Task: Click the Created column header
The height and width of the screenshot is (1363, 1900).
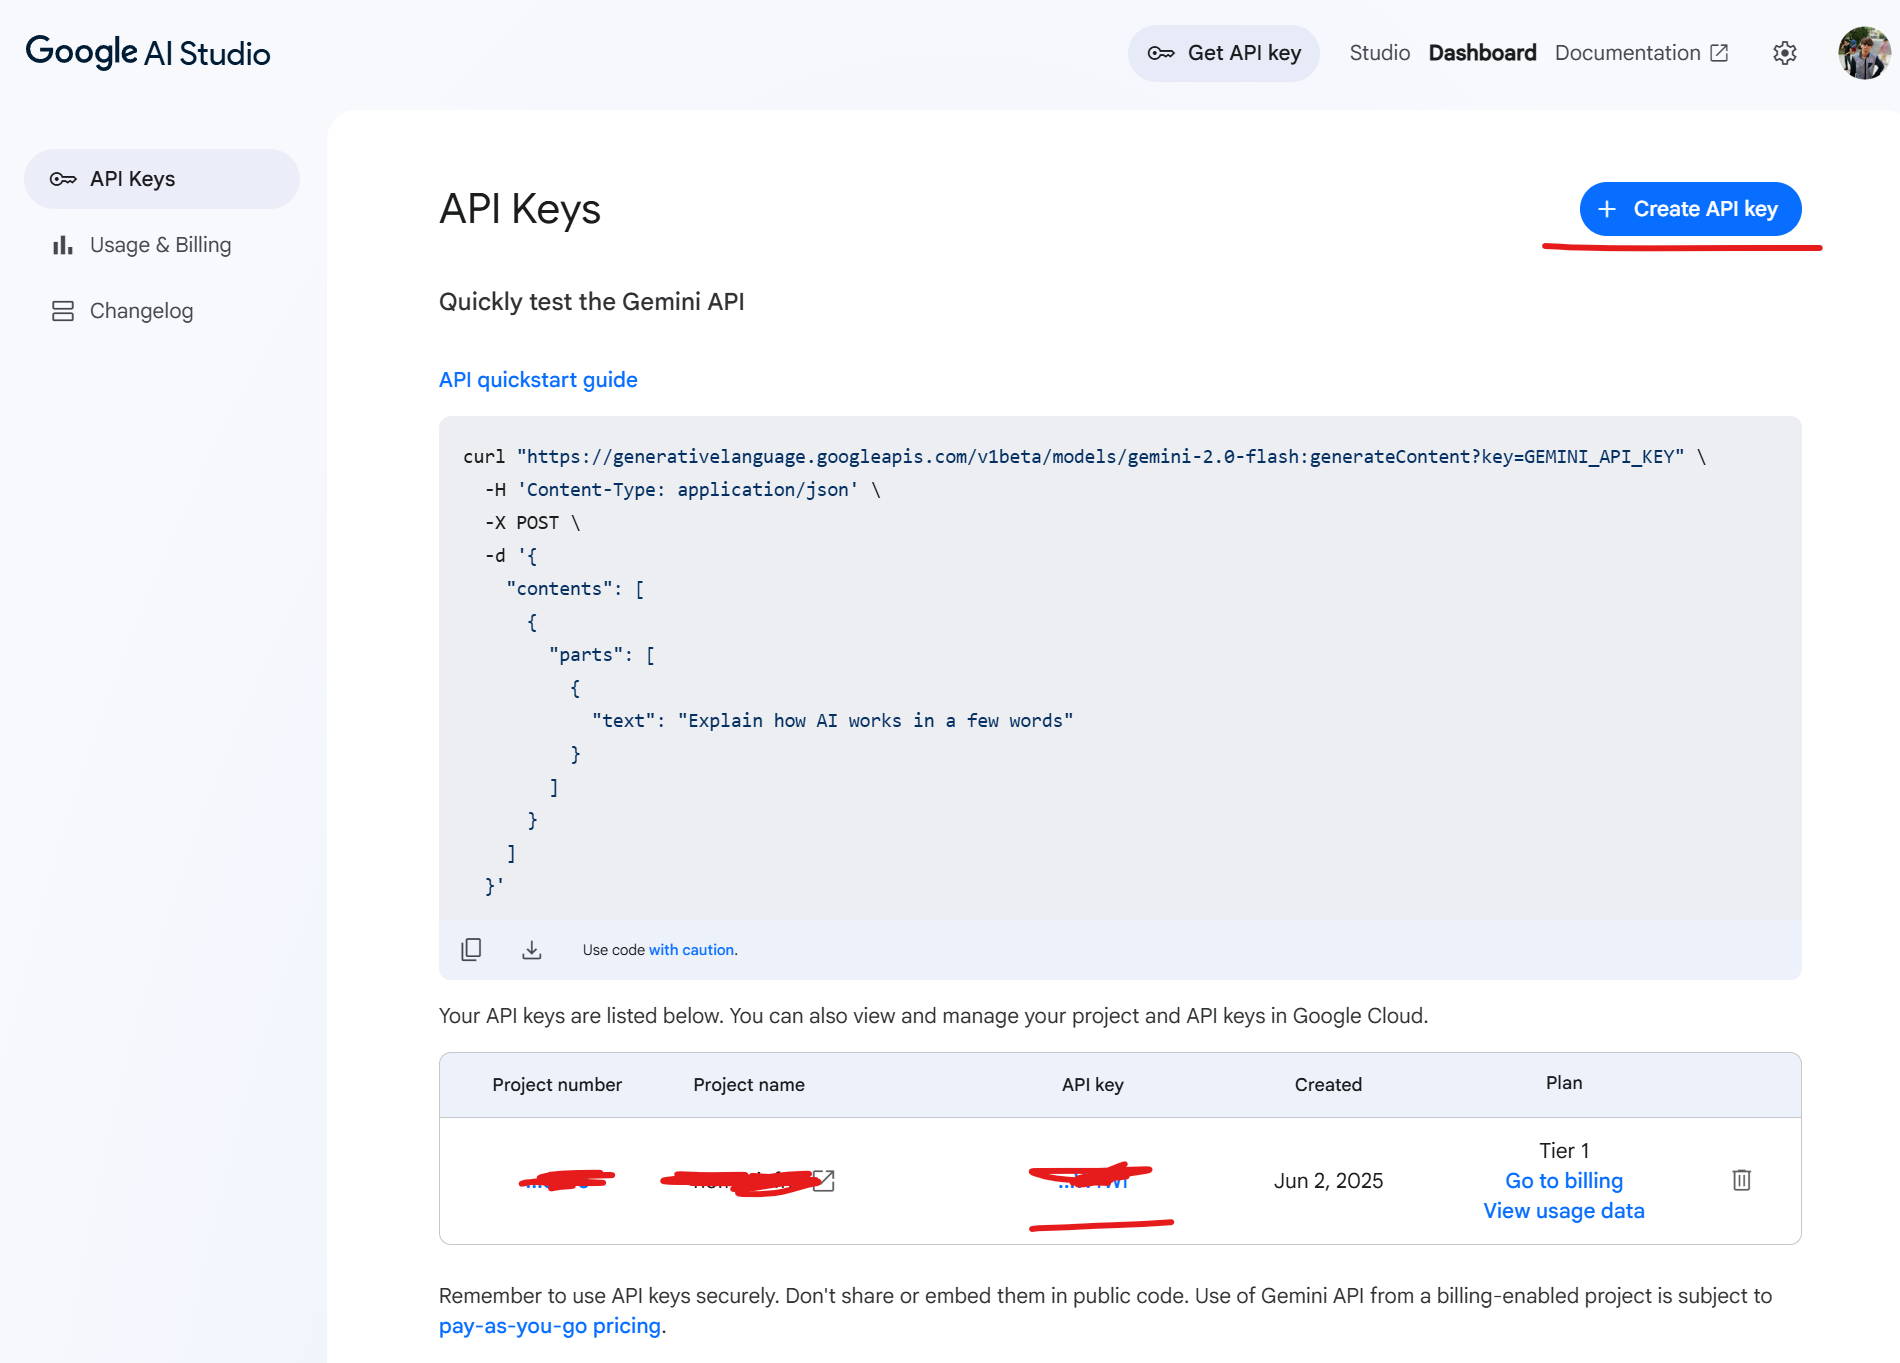Action: 1328,1085
